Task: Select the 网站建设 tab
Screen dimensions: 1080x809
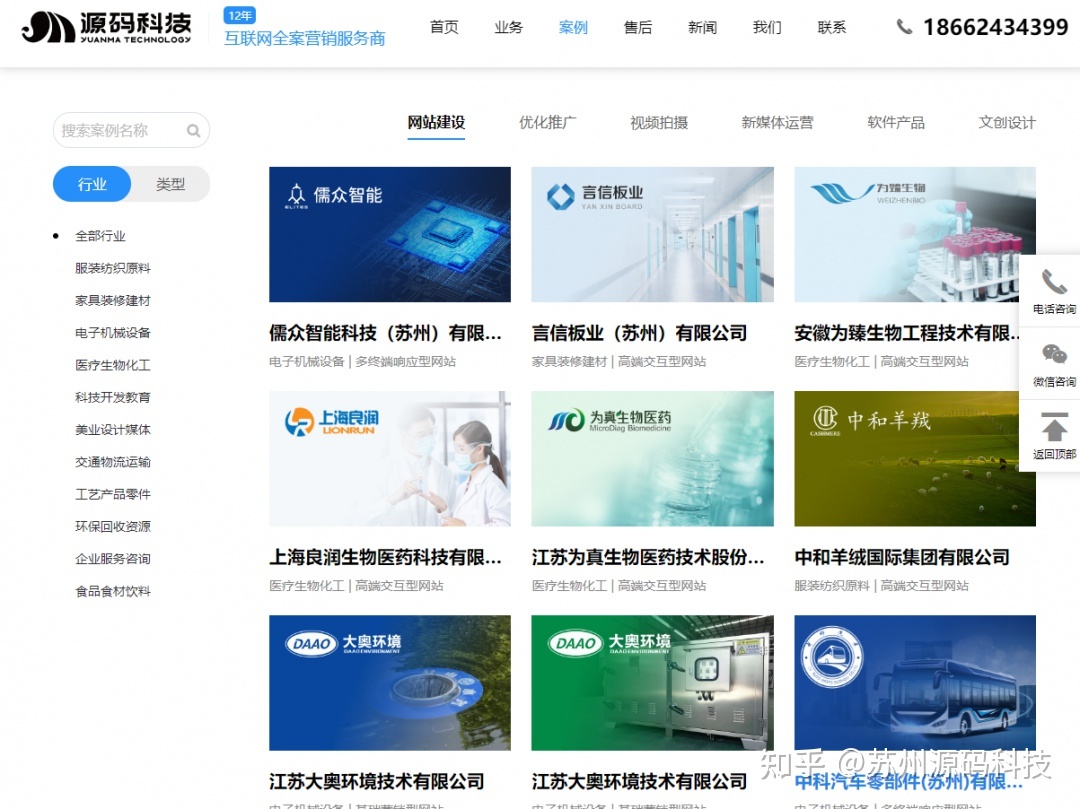Action: pyautogui.click(x=436, y=123)
